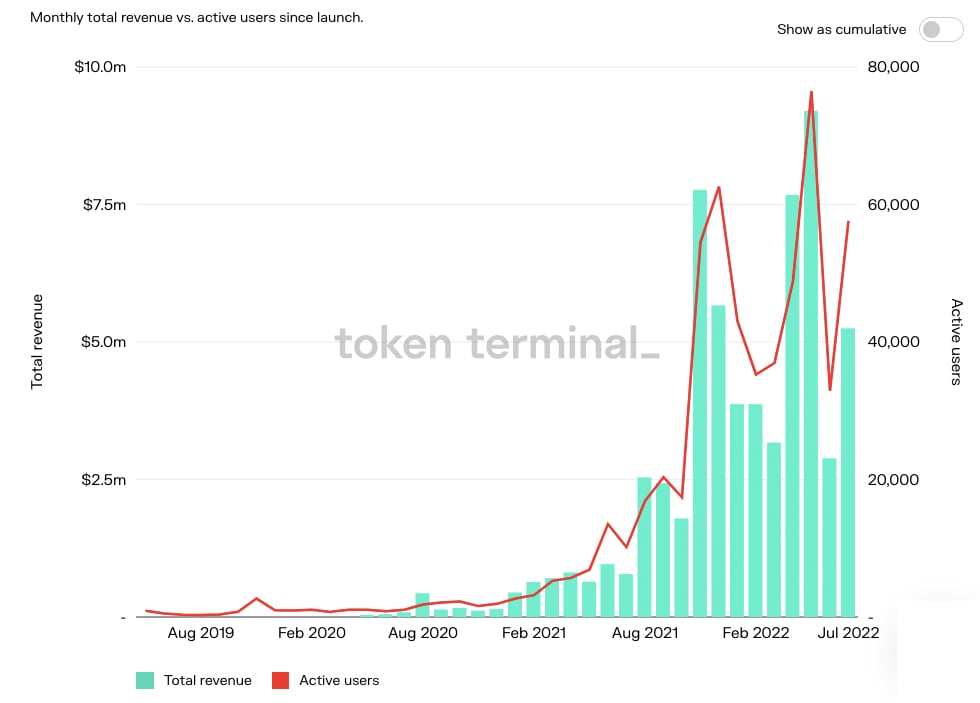Click the small revenue bar above Aug 2020
This screenshot has height=703, width=980.
point(423,605)
